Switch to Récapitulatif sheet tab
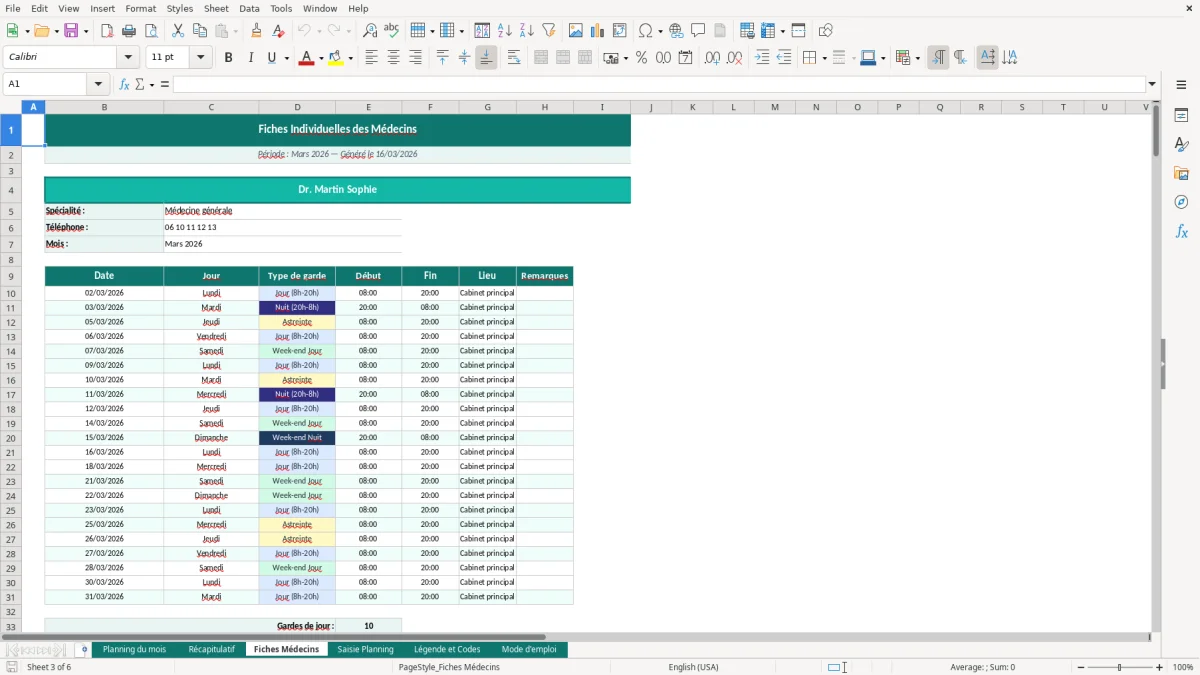Viewport: 1200px width, 675px height. [211, 650]
